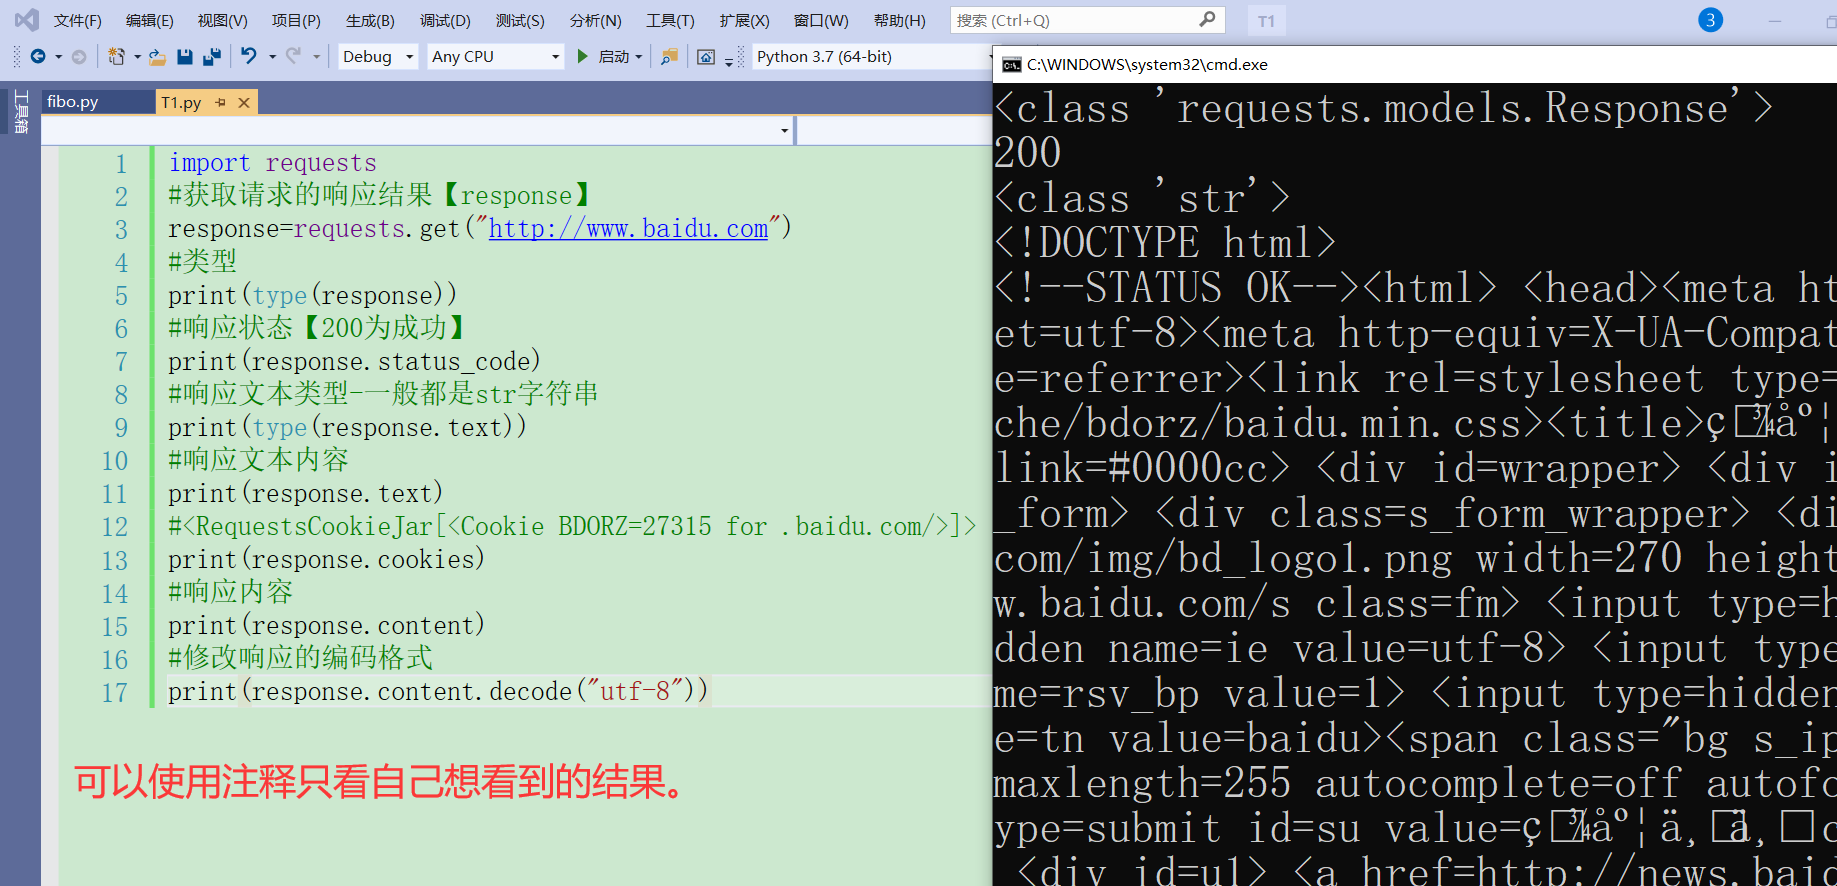
Task: Open the 调试(D) menu
Action: point(445,20)
